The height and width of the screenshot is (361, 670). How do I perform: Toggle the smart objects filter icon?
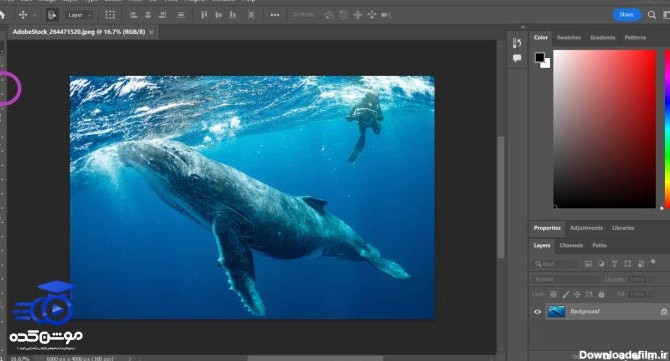tap(641, 264)
